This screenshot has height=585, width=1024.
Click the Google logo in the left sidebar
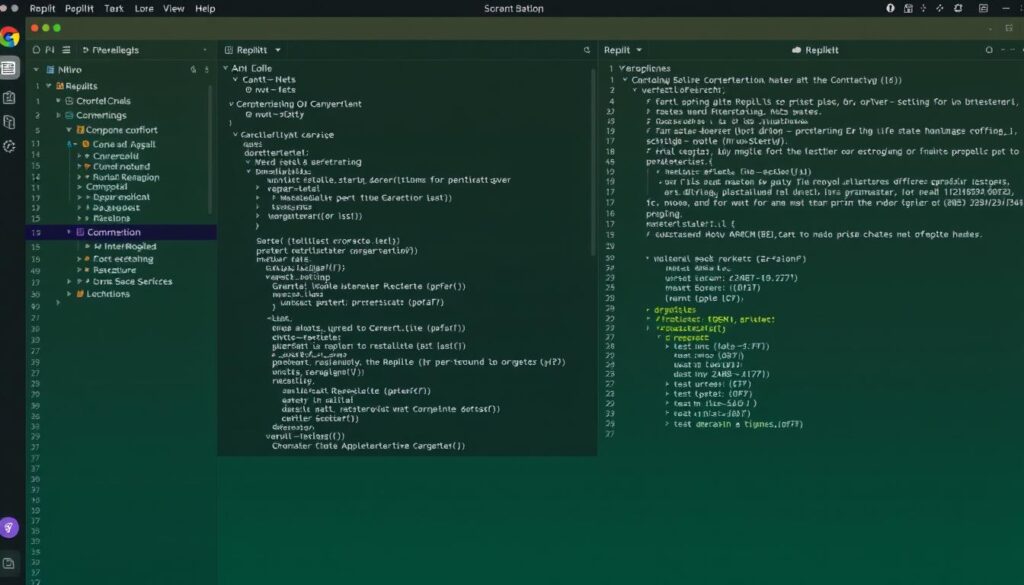click(9, 38)
